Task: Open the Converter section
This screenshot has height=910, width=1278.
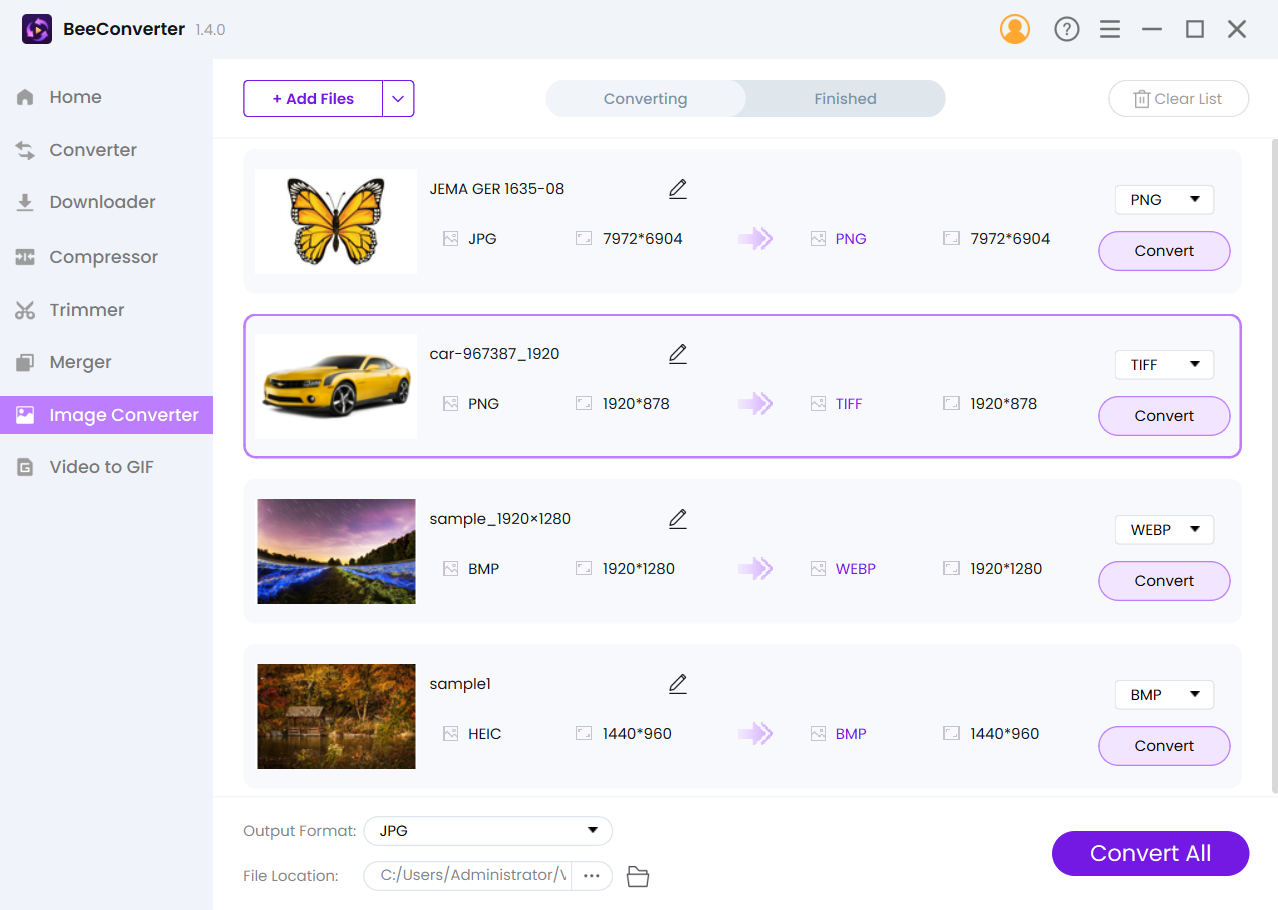Action: click(106, 150)
